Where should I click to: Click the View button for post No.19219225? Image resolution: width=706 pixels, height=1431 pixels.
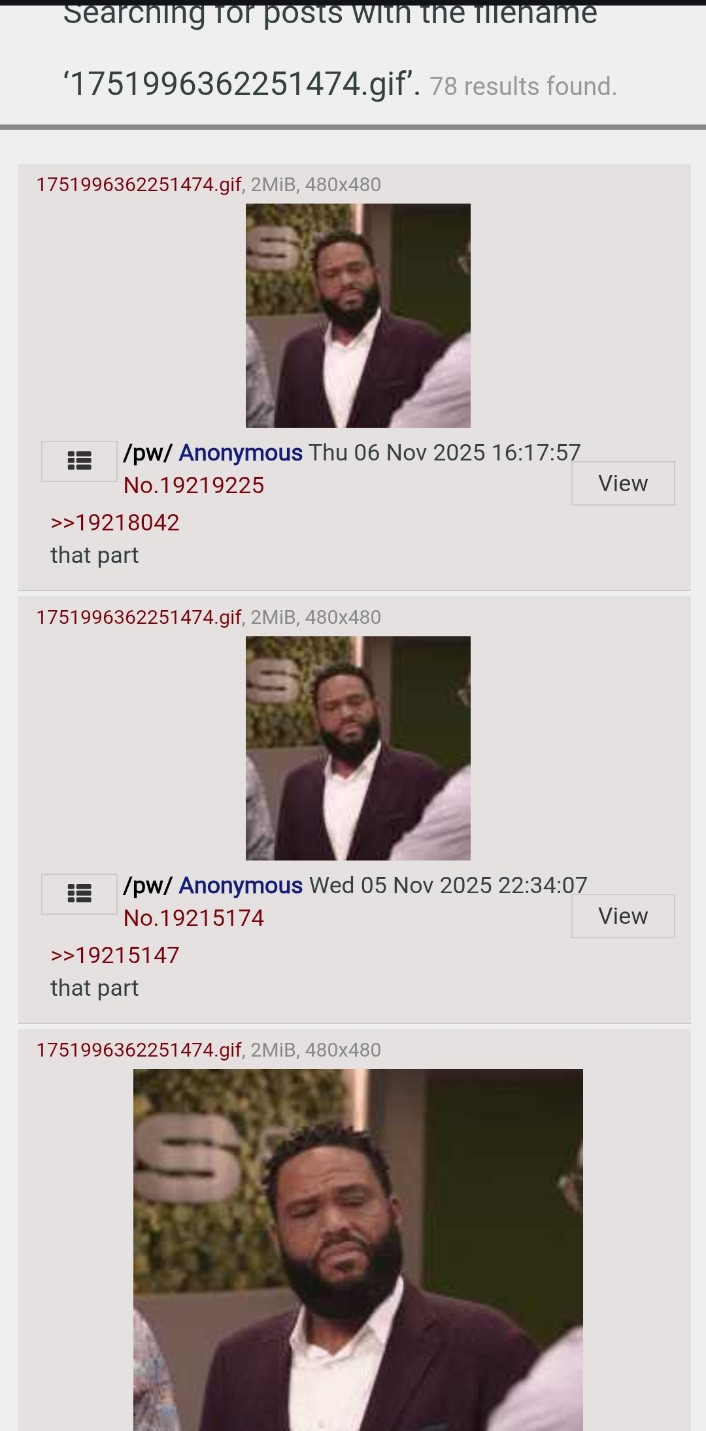623,483
